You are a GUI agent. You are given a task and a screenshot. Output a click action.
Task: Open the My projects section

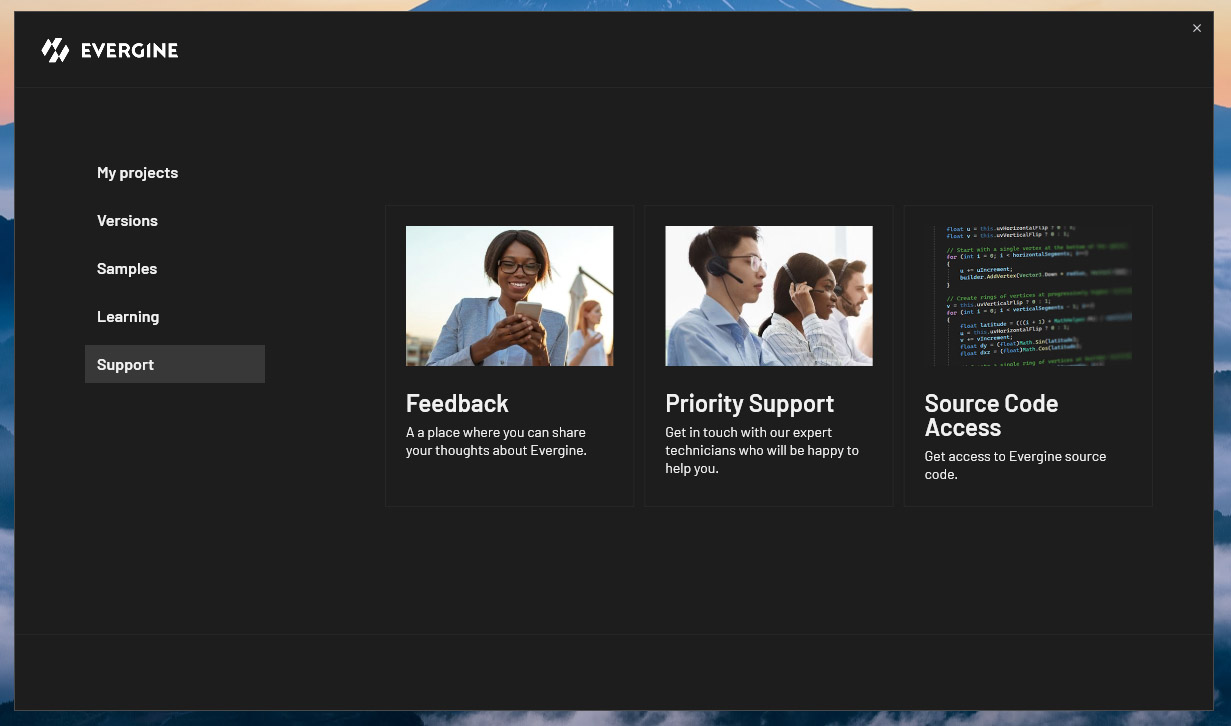[137, 173]
